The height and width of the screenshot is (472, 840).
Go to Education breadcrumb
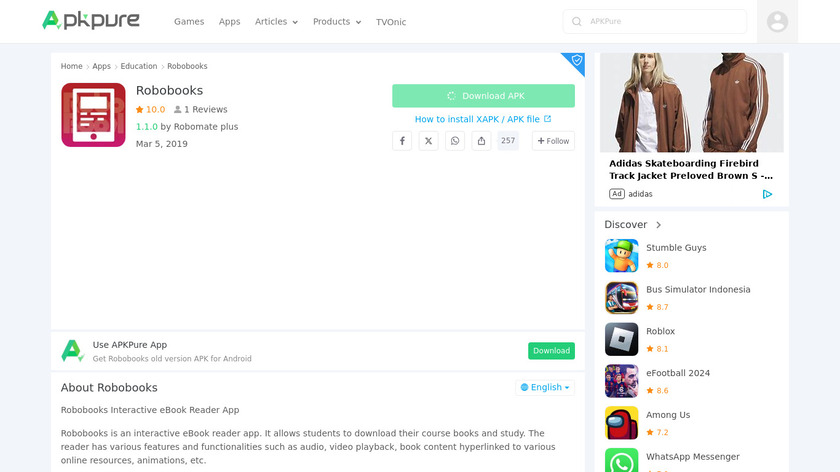point(139,66)
